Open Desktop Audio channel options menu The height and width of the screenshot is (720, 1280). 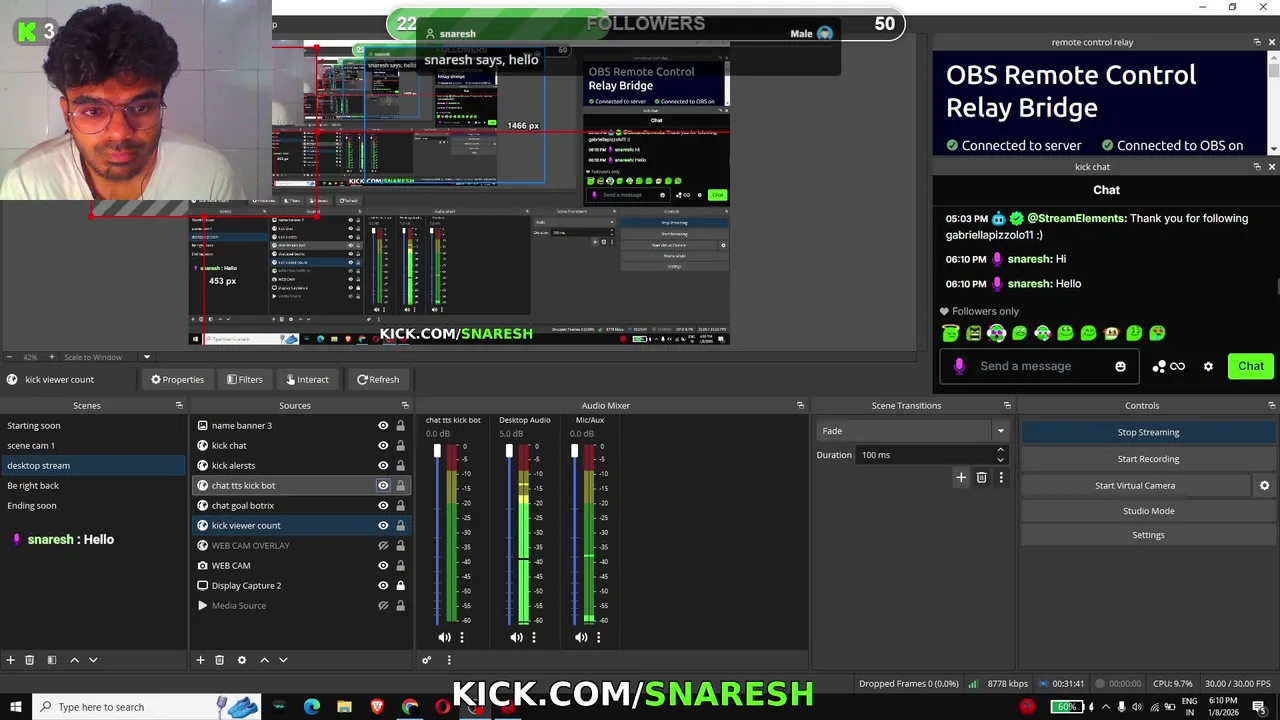(534, 637)
